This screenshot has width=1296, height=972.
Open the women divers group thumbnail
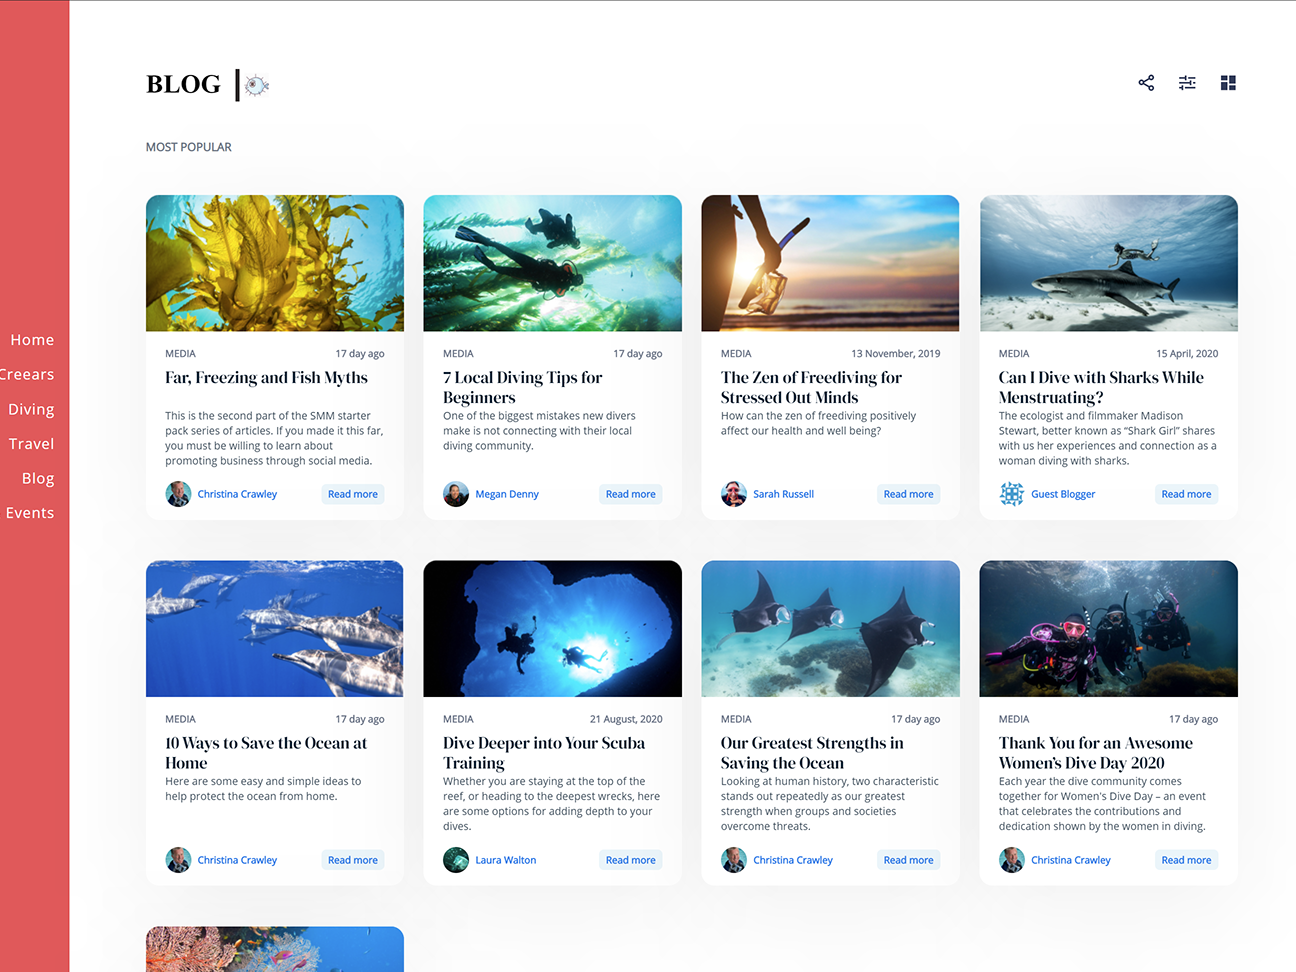1109,629
